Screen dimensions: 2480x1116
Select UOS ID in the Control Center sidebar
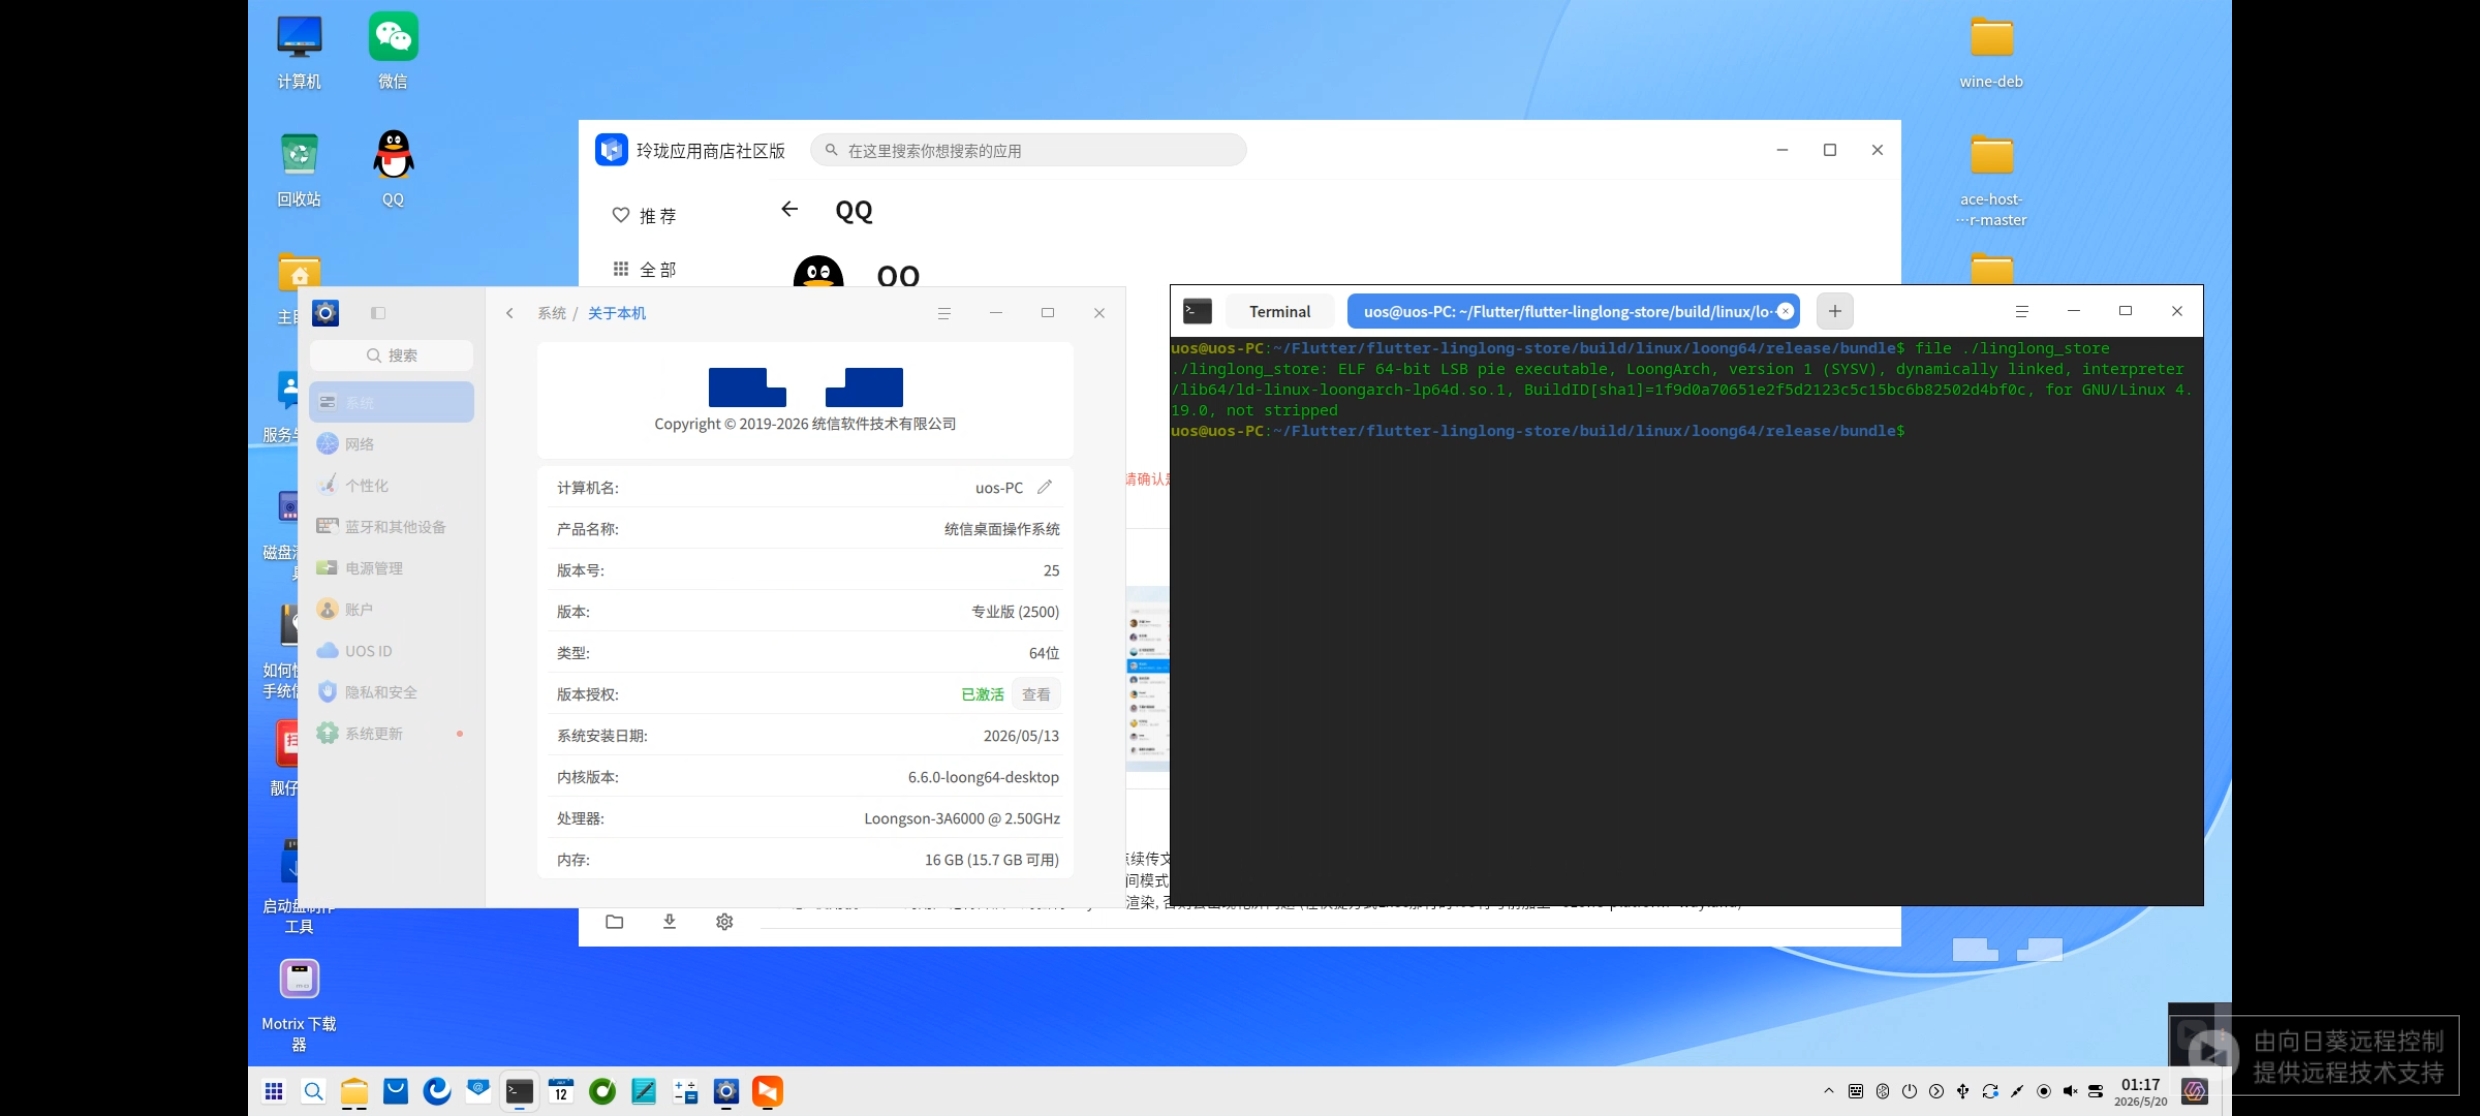point(392,650)
